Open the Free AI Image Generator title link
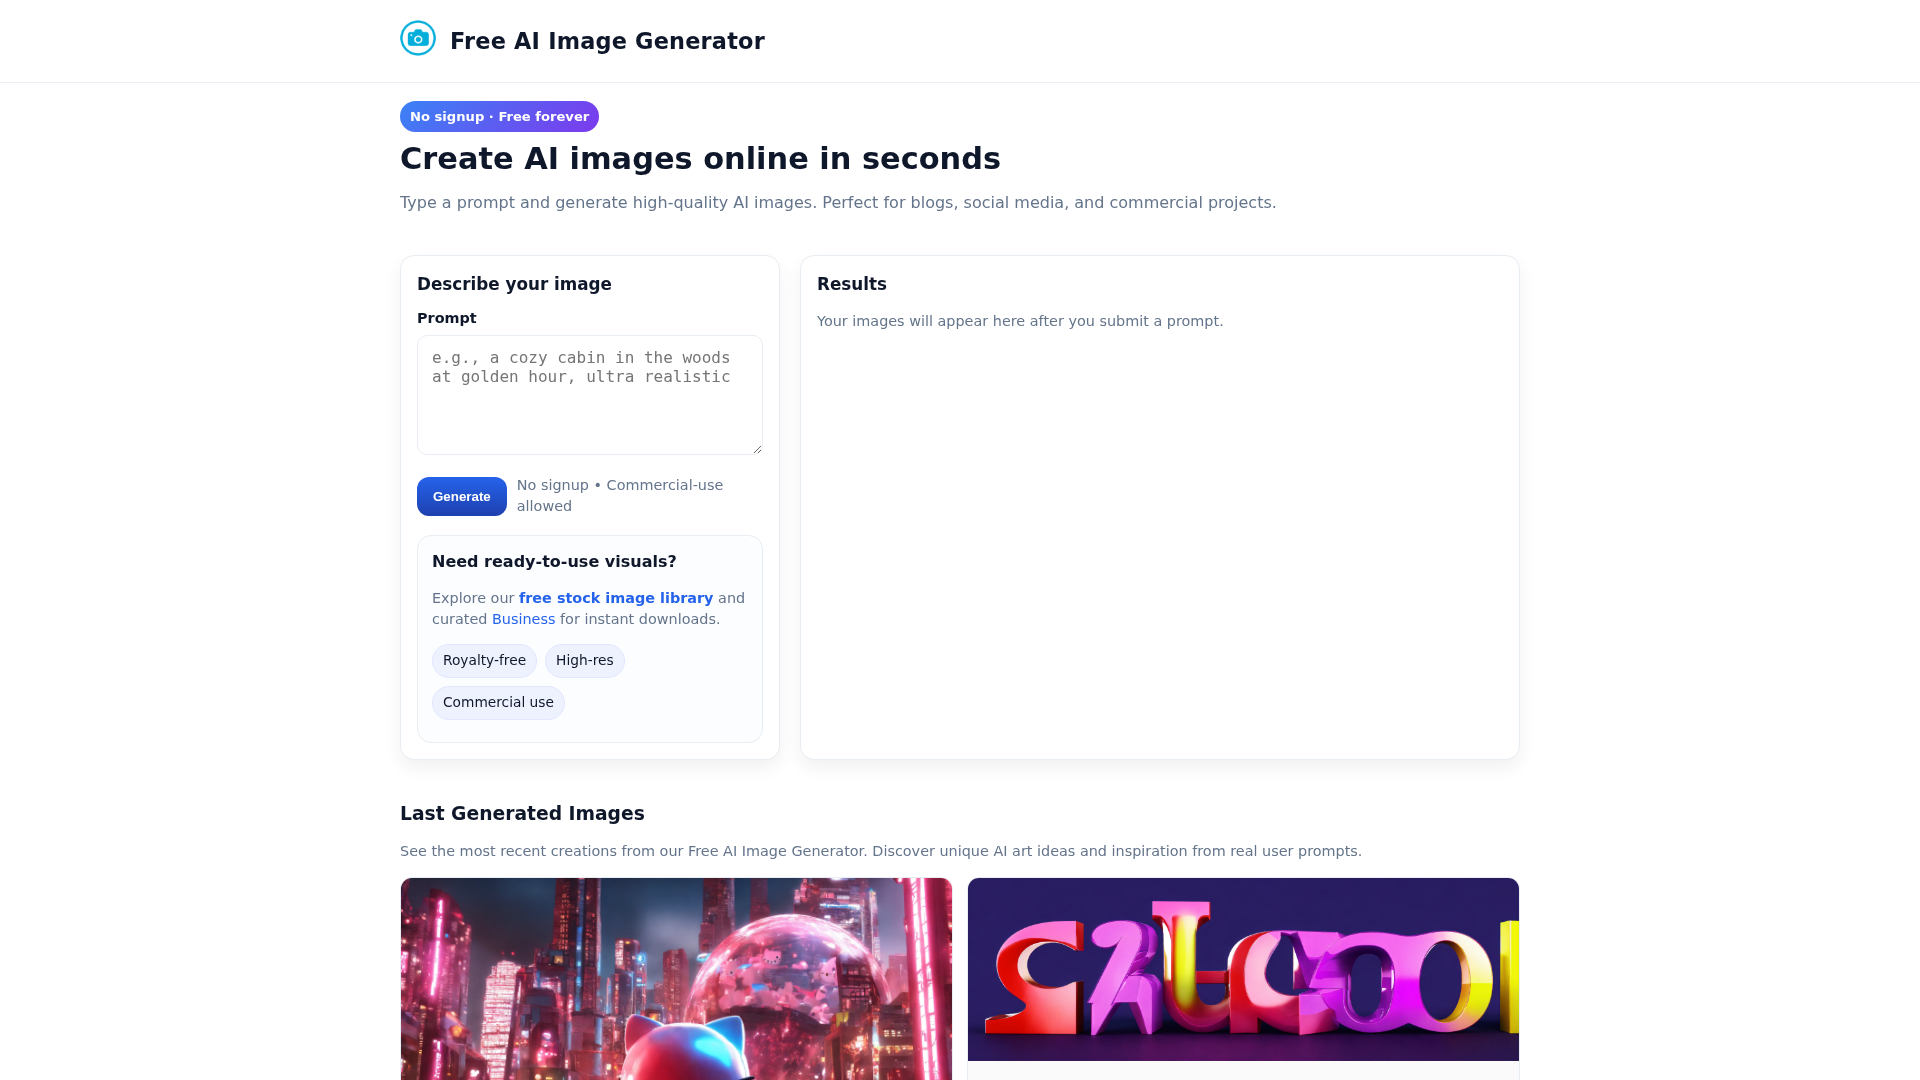The image size is (1920, 1080). (x=607, y=41)
